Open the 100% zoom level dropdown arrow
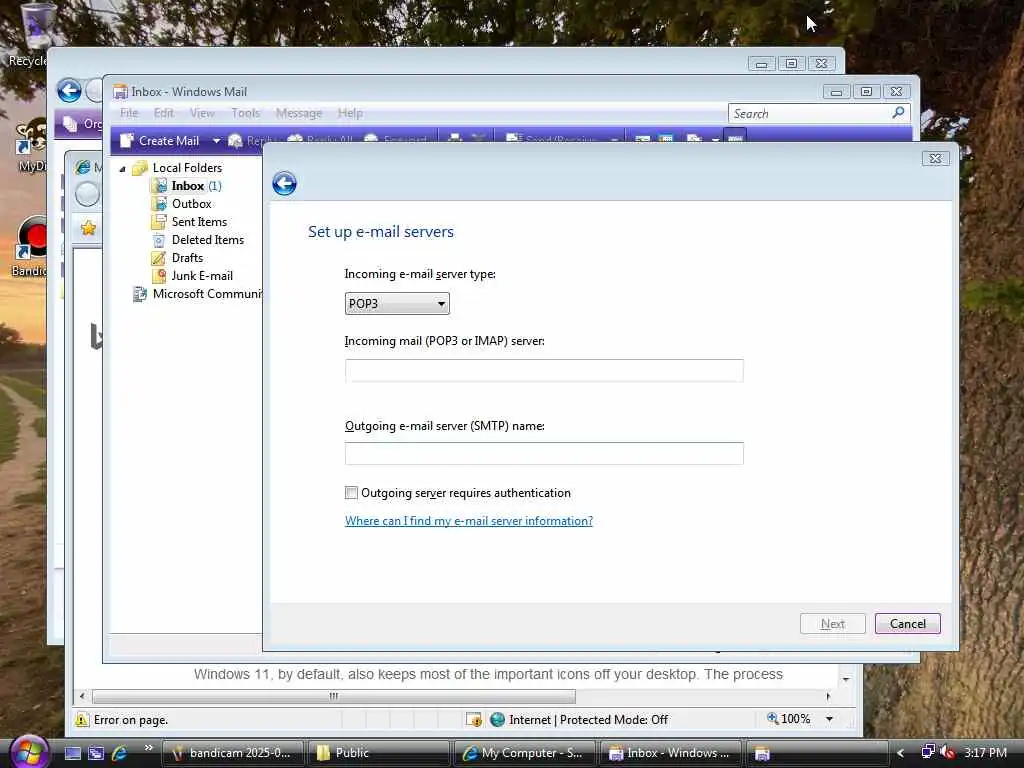Screen dimensions: 1024x768 [829, 719]
